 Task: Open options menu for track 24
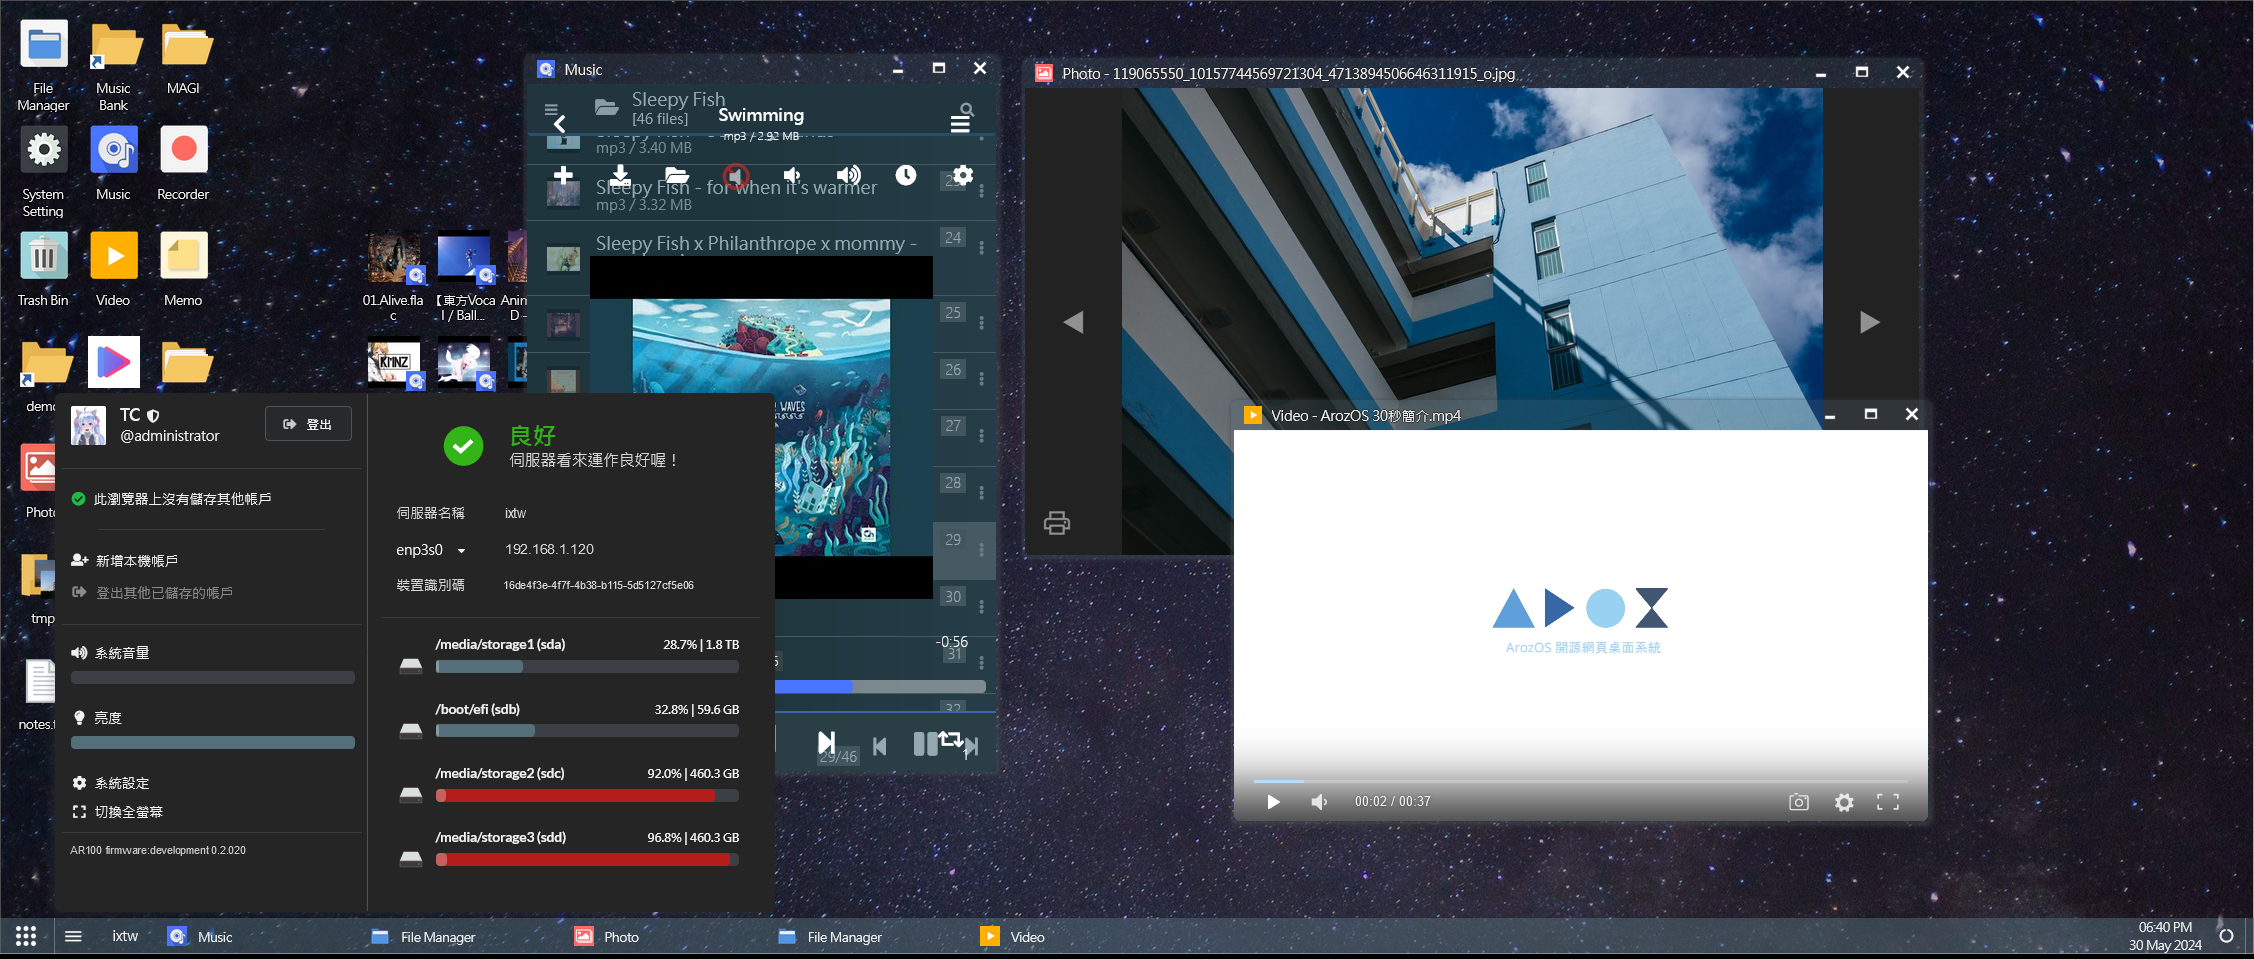pos(981,247)
